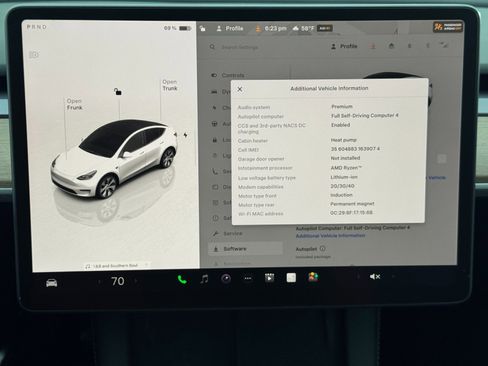The image size is (488, 366).
Task: Tap the Bluetooth icon in settings header
Action: 427,45
